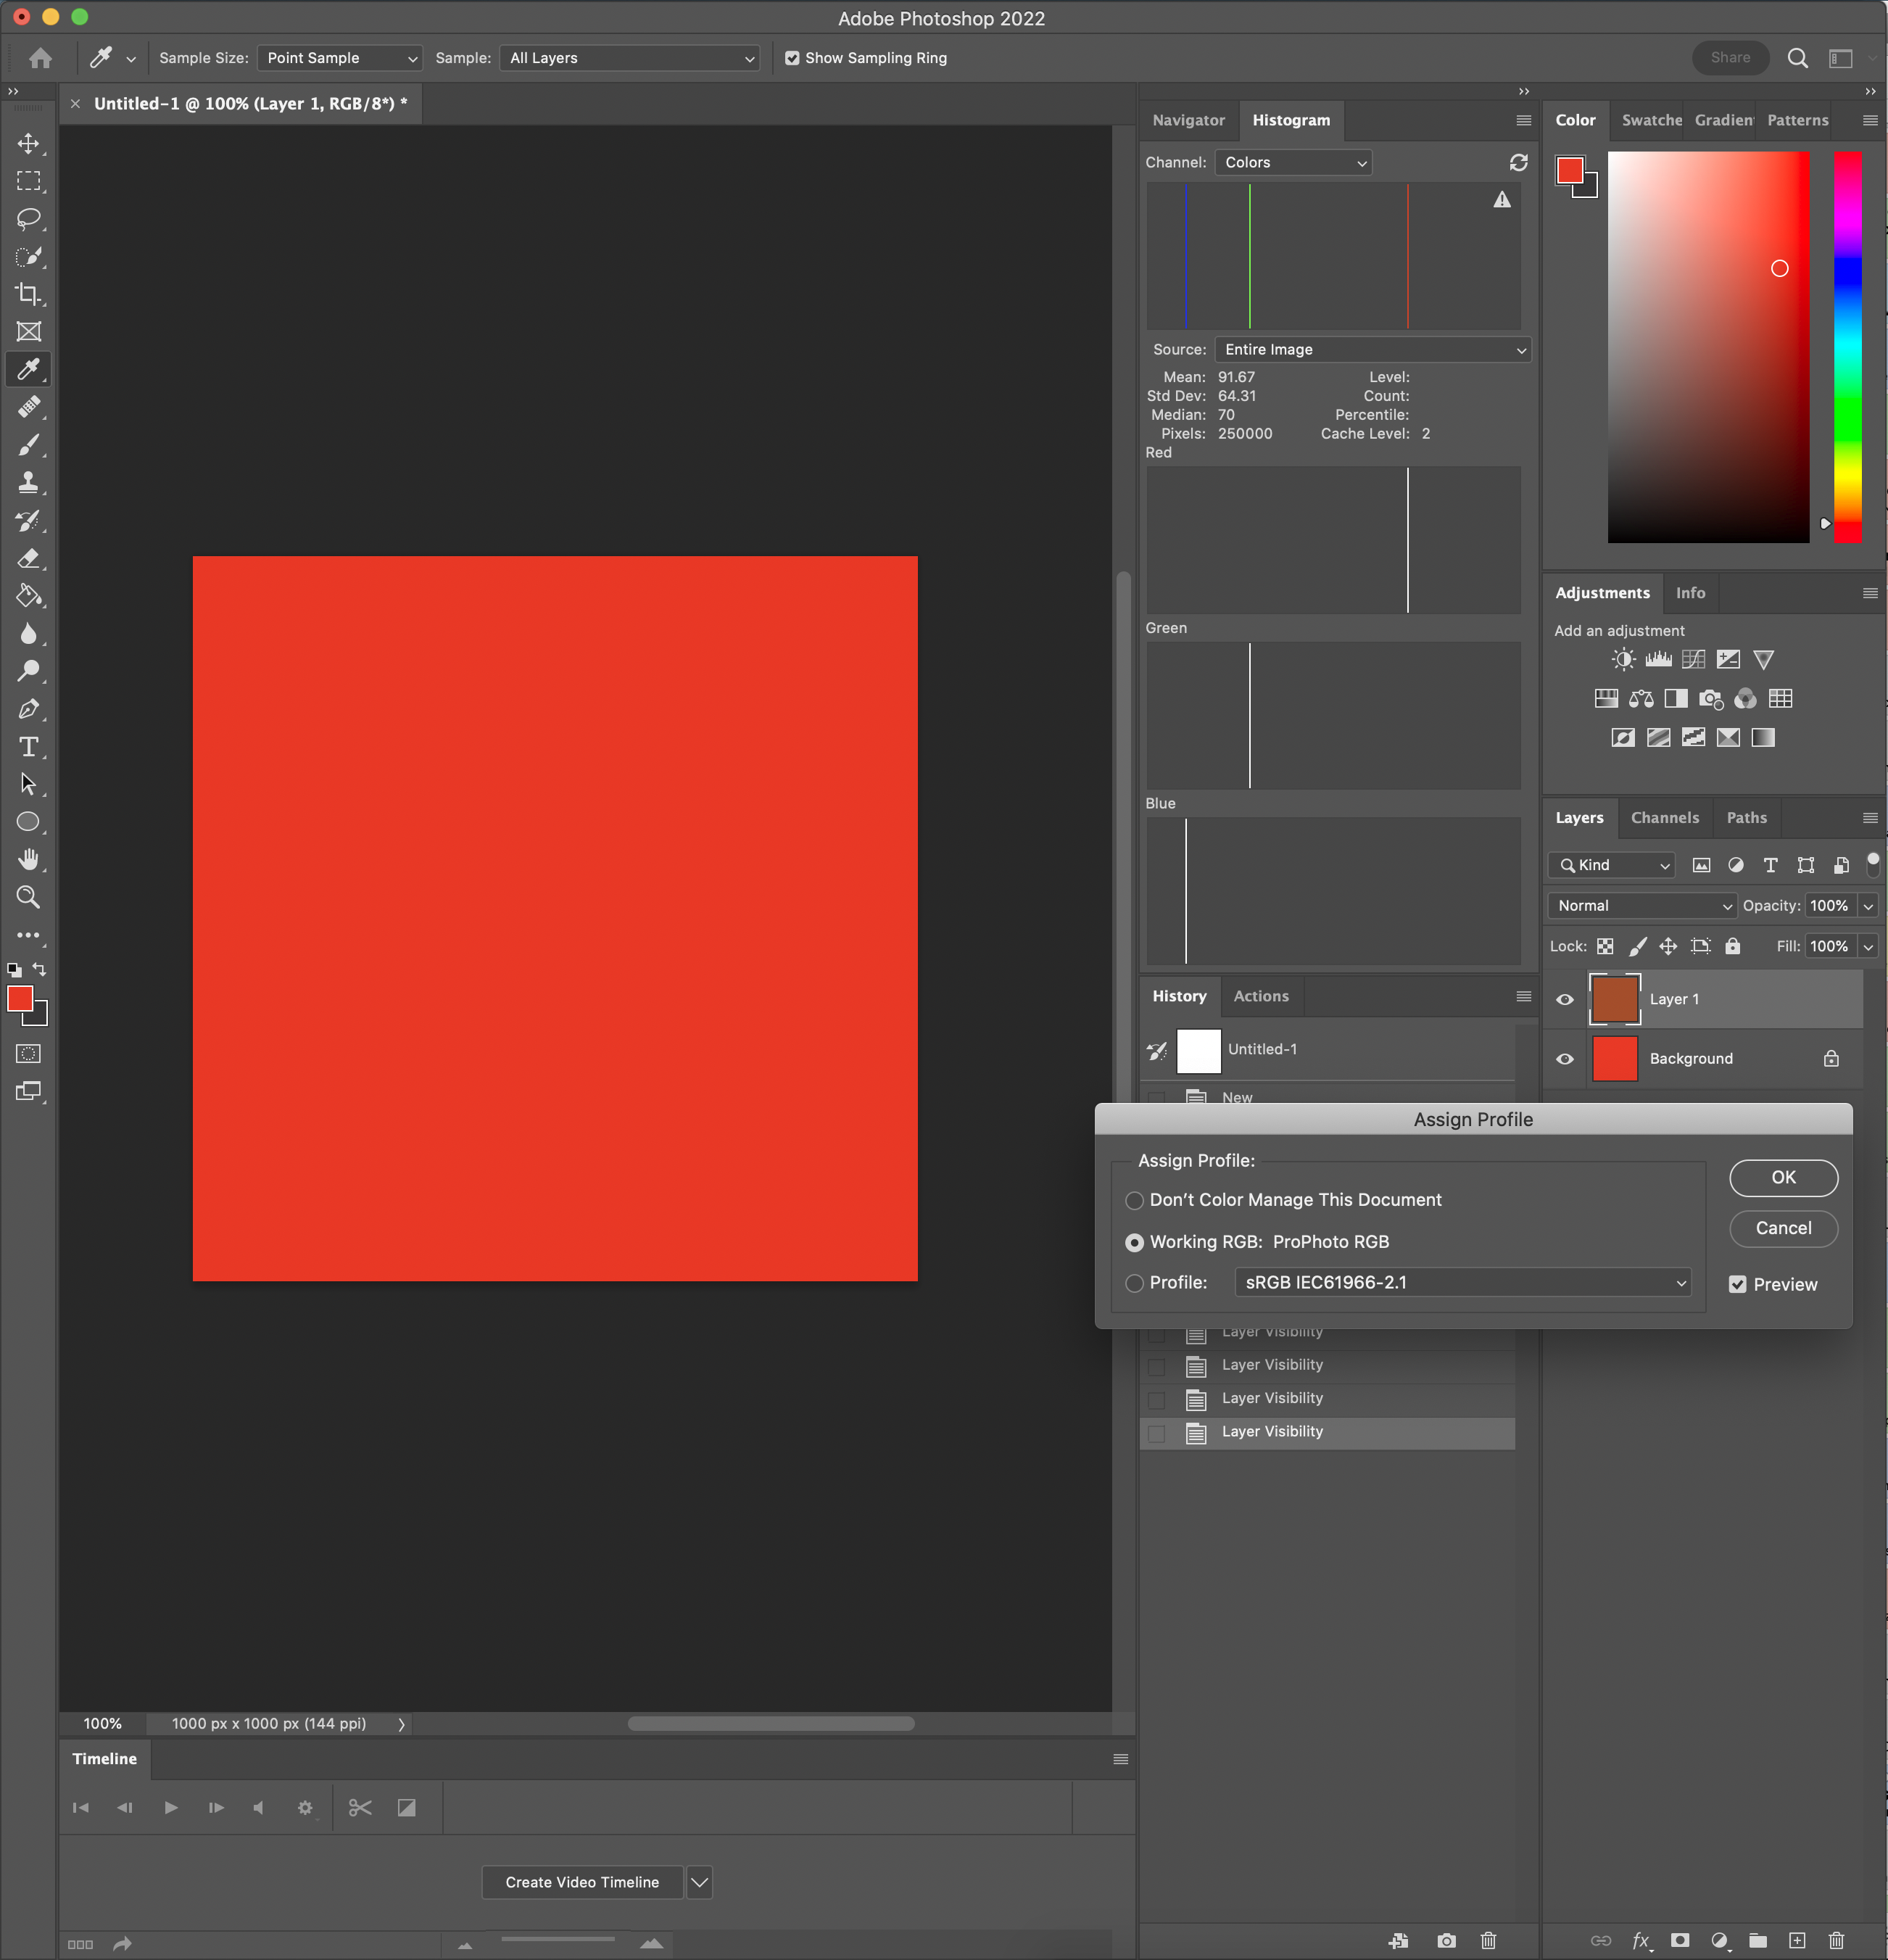Image resolution: width=1888 pixels, height=1960 pixels.
Task: Select the Hand tool
Action: [x=28, y=860]
